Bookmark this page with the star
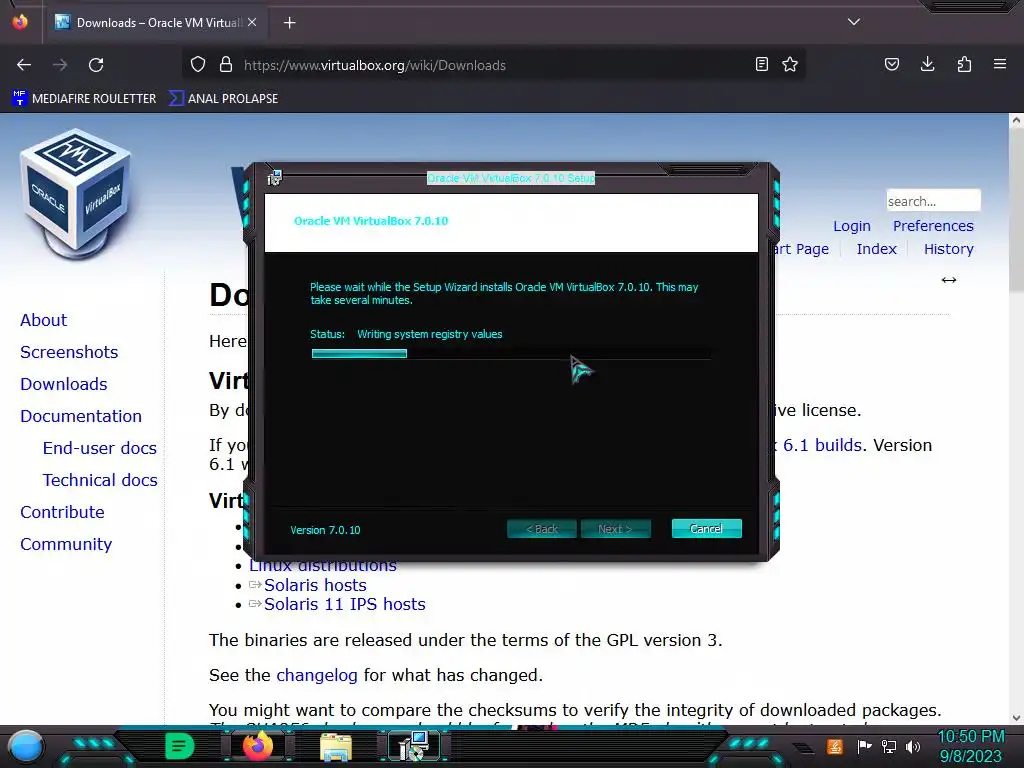The height and width of the screenshot is (768, 1024). (790, 65)
